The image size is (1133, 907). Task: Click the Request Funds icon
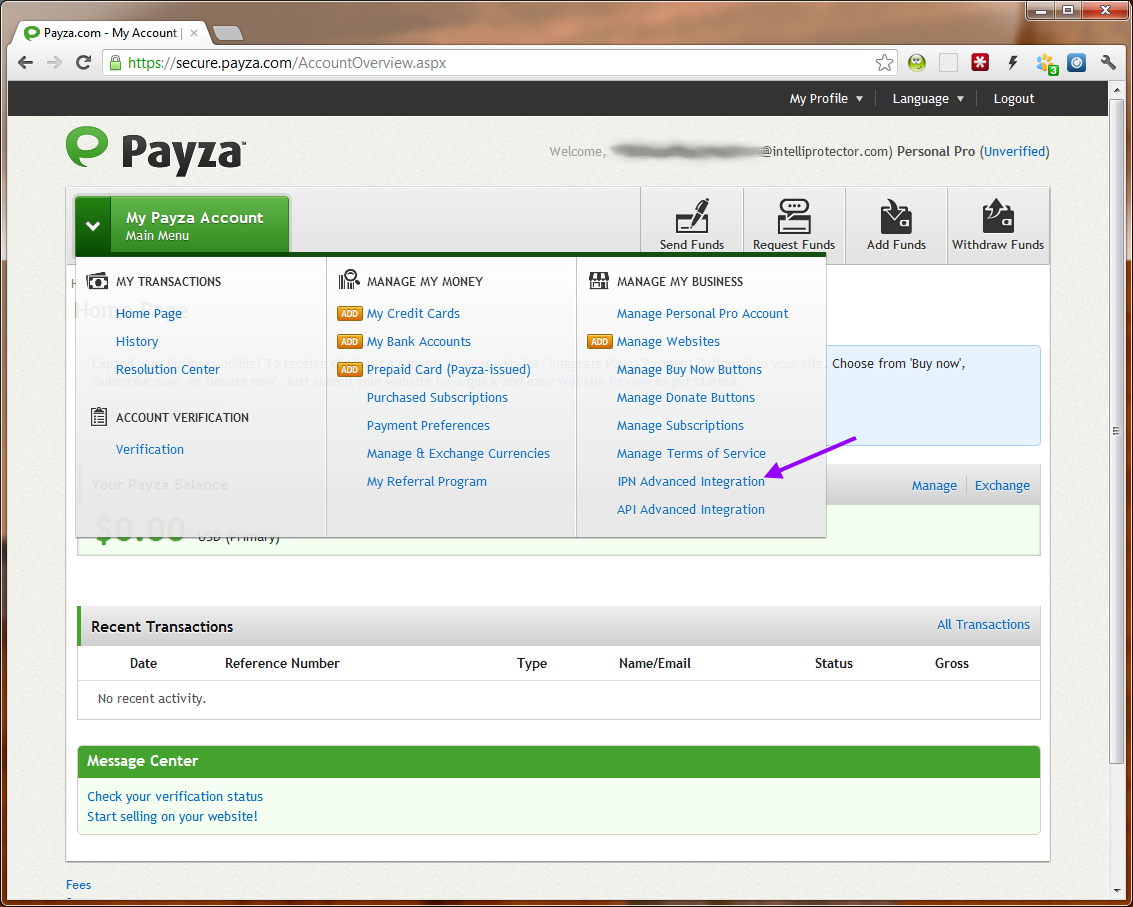point(793,215)
